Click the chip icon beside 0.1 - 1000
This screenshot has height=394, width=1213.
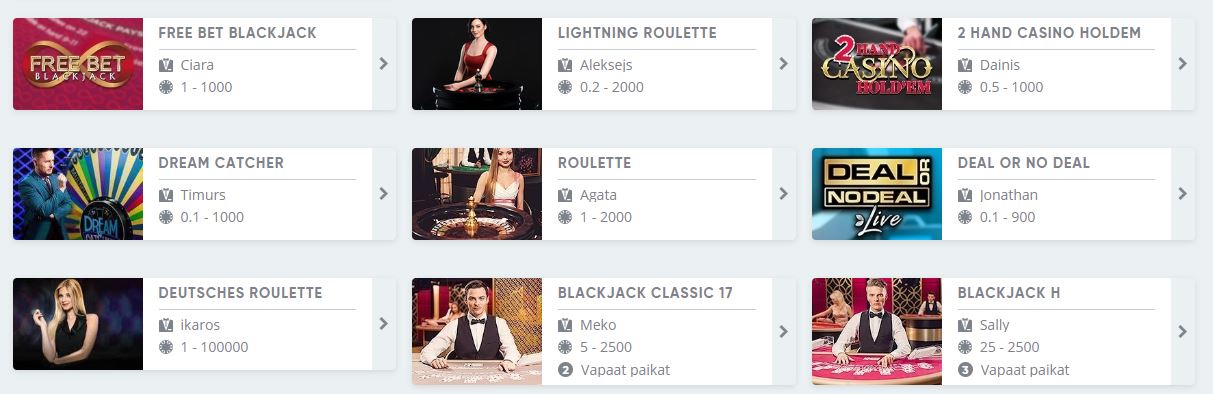(x=166, y=217)
